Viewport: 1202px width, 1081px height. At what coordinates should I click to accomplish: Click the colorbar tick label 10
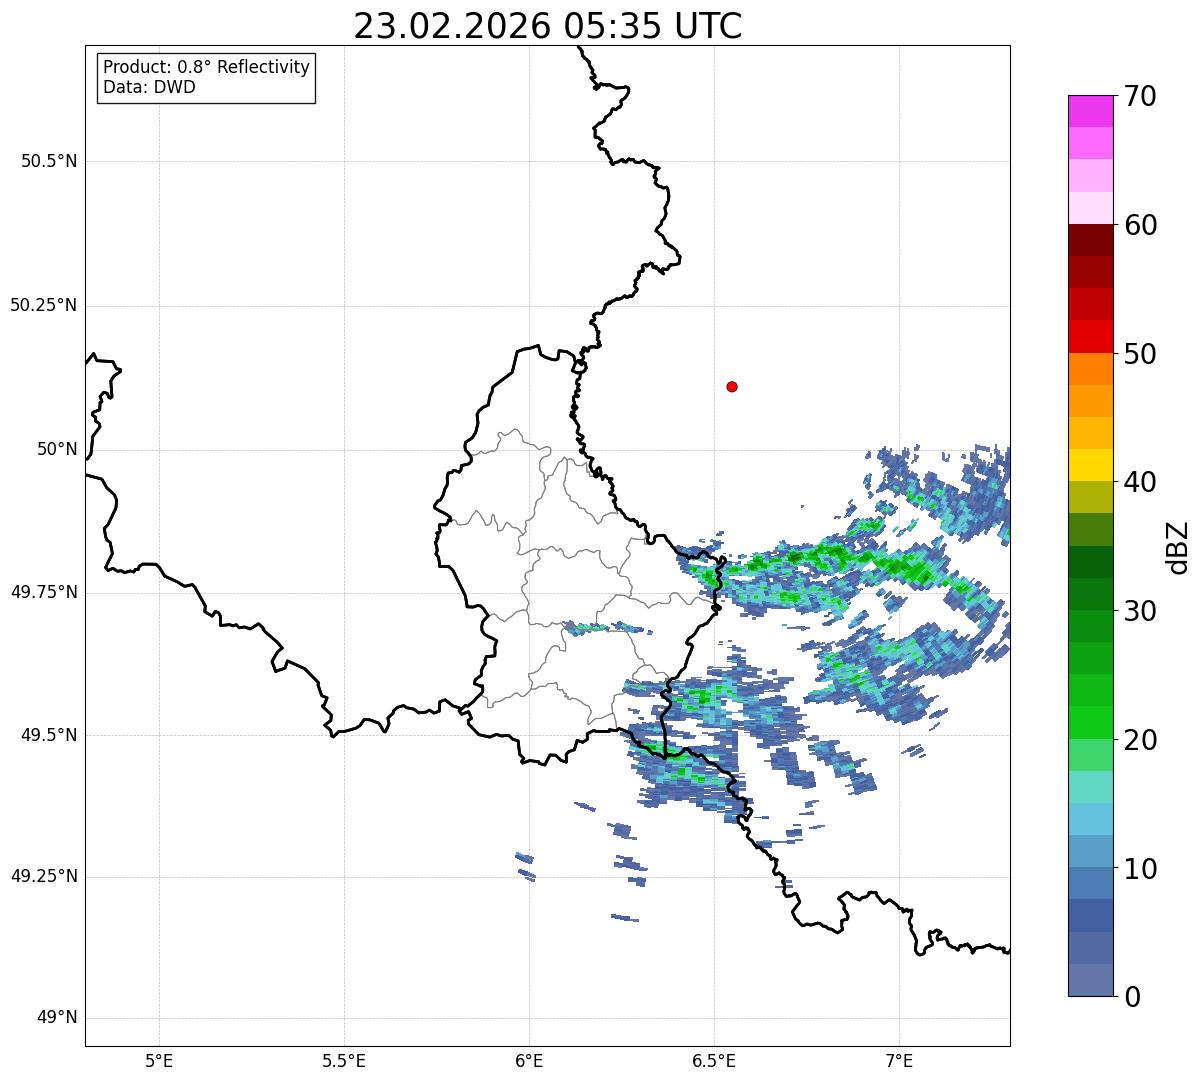[1140, 868]
